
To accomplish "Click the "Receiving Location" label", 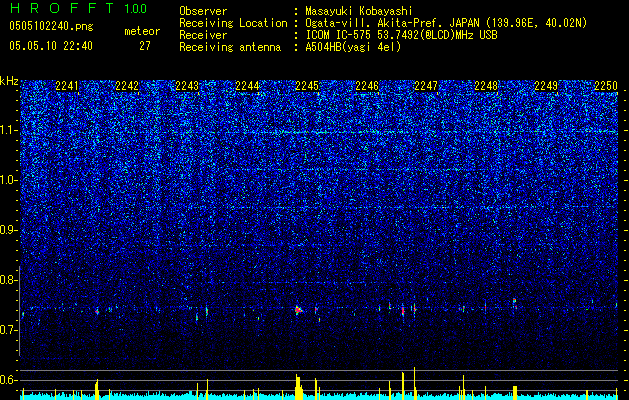I will pos(233,23).
